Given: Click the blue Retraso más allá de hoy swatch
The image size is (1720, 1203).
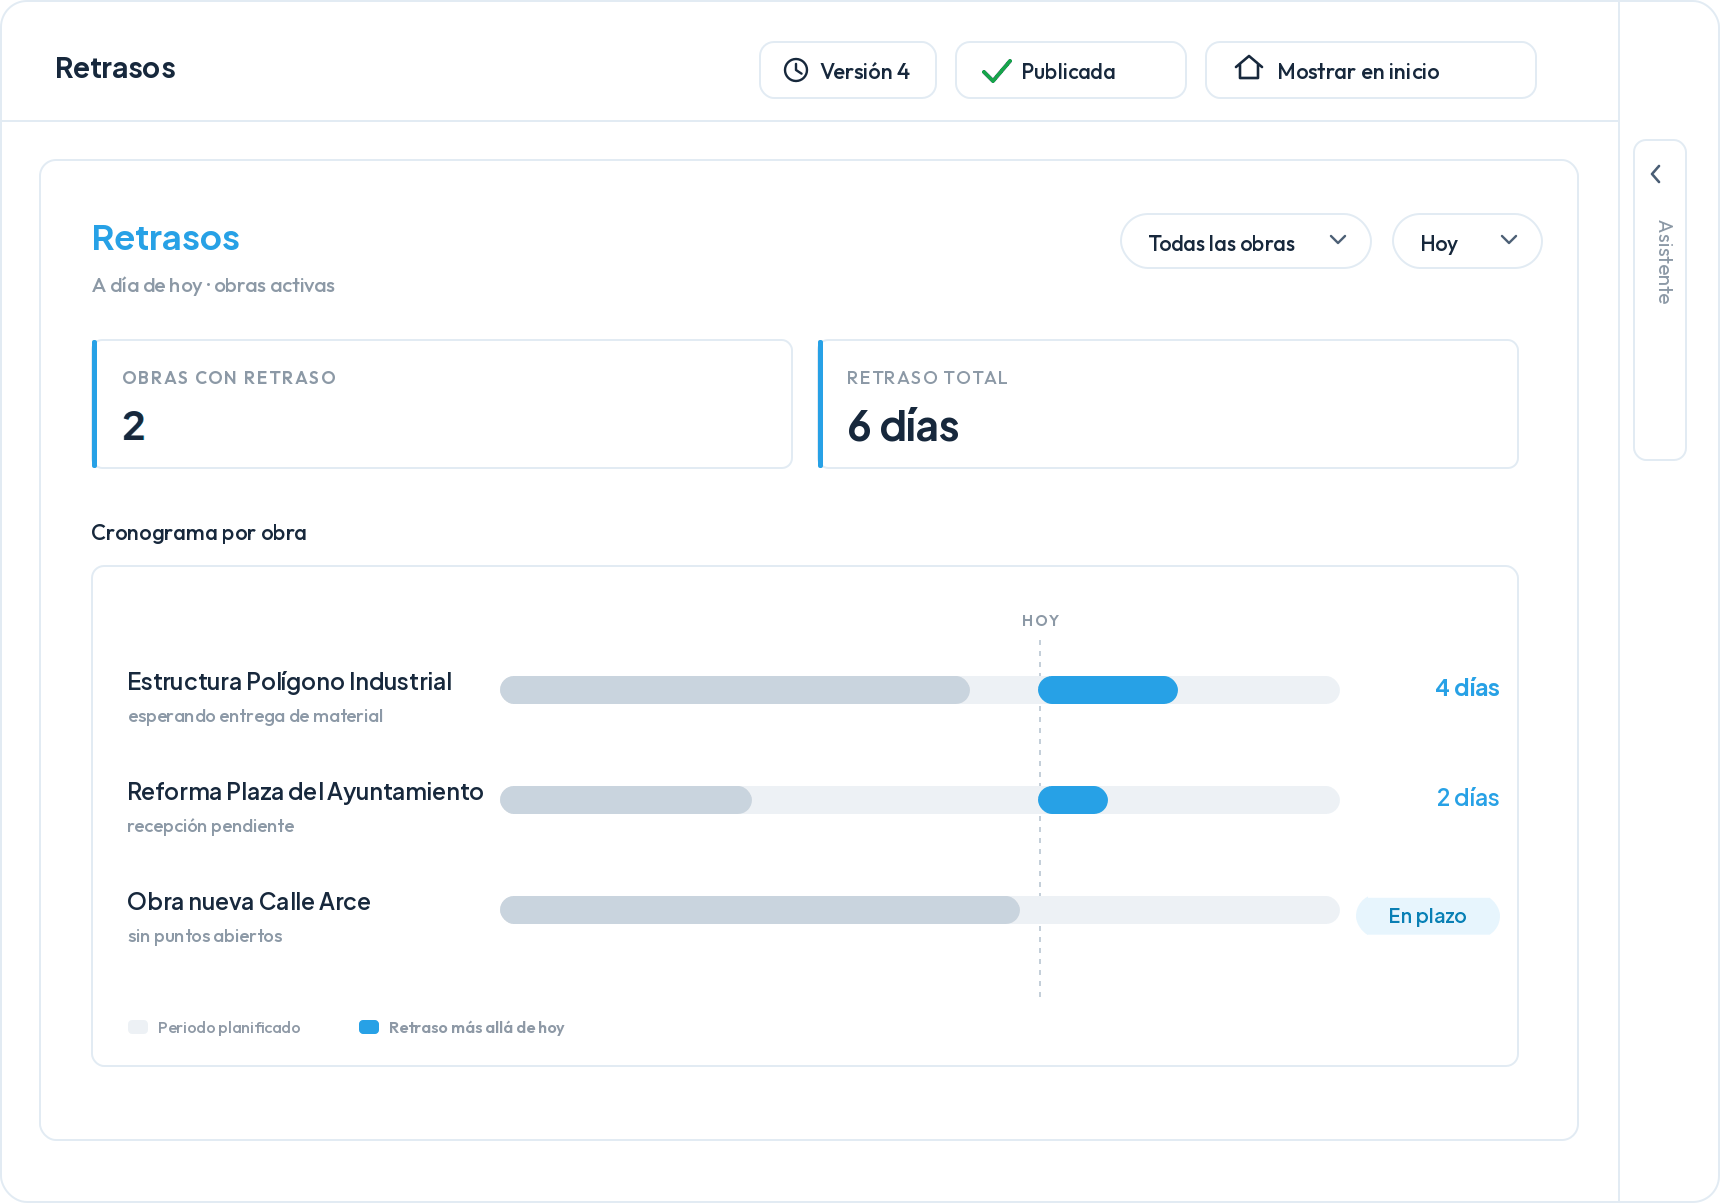Looking at the screenshot, I should click(369, 1027).
